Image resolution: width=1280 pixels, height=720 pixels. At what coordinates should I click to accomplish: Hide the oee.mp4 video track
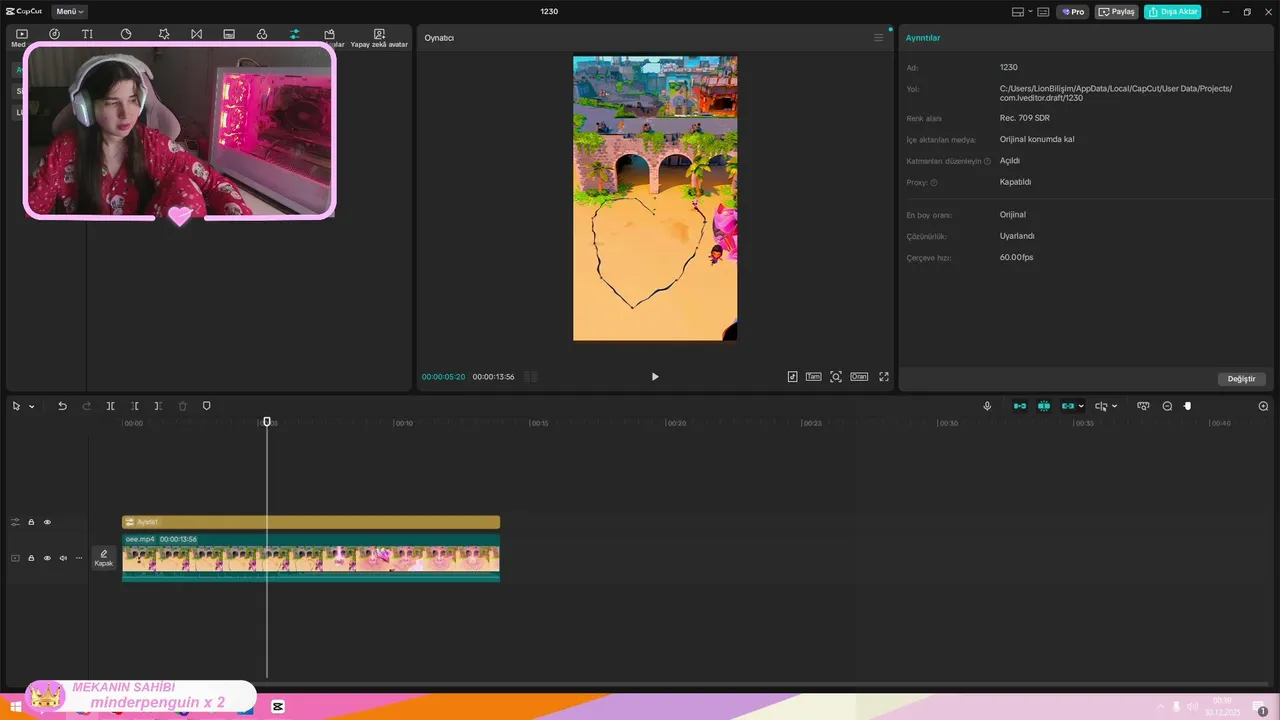(x=47, y=558)
